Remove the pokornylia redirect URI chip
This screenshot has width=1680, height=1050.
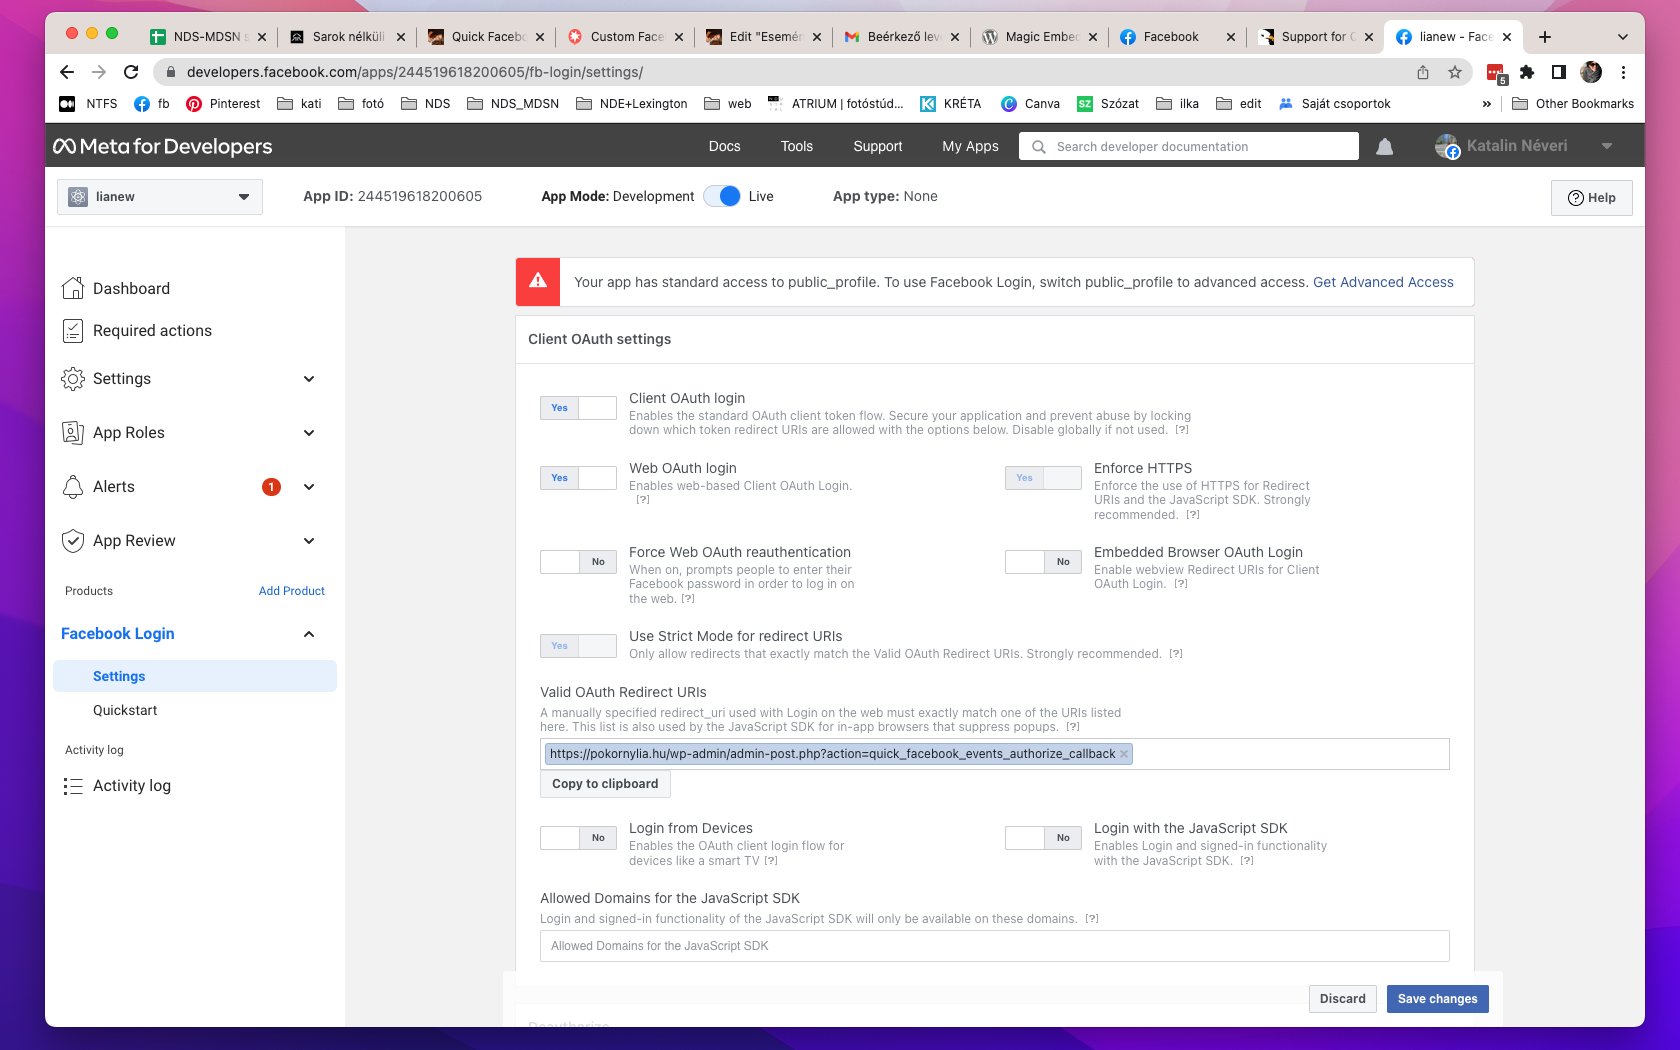pyautogui.click(x=1124, y=754)
